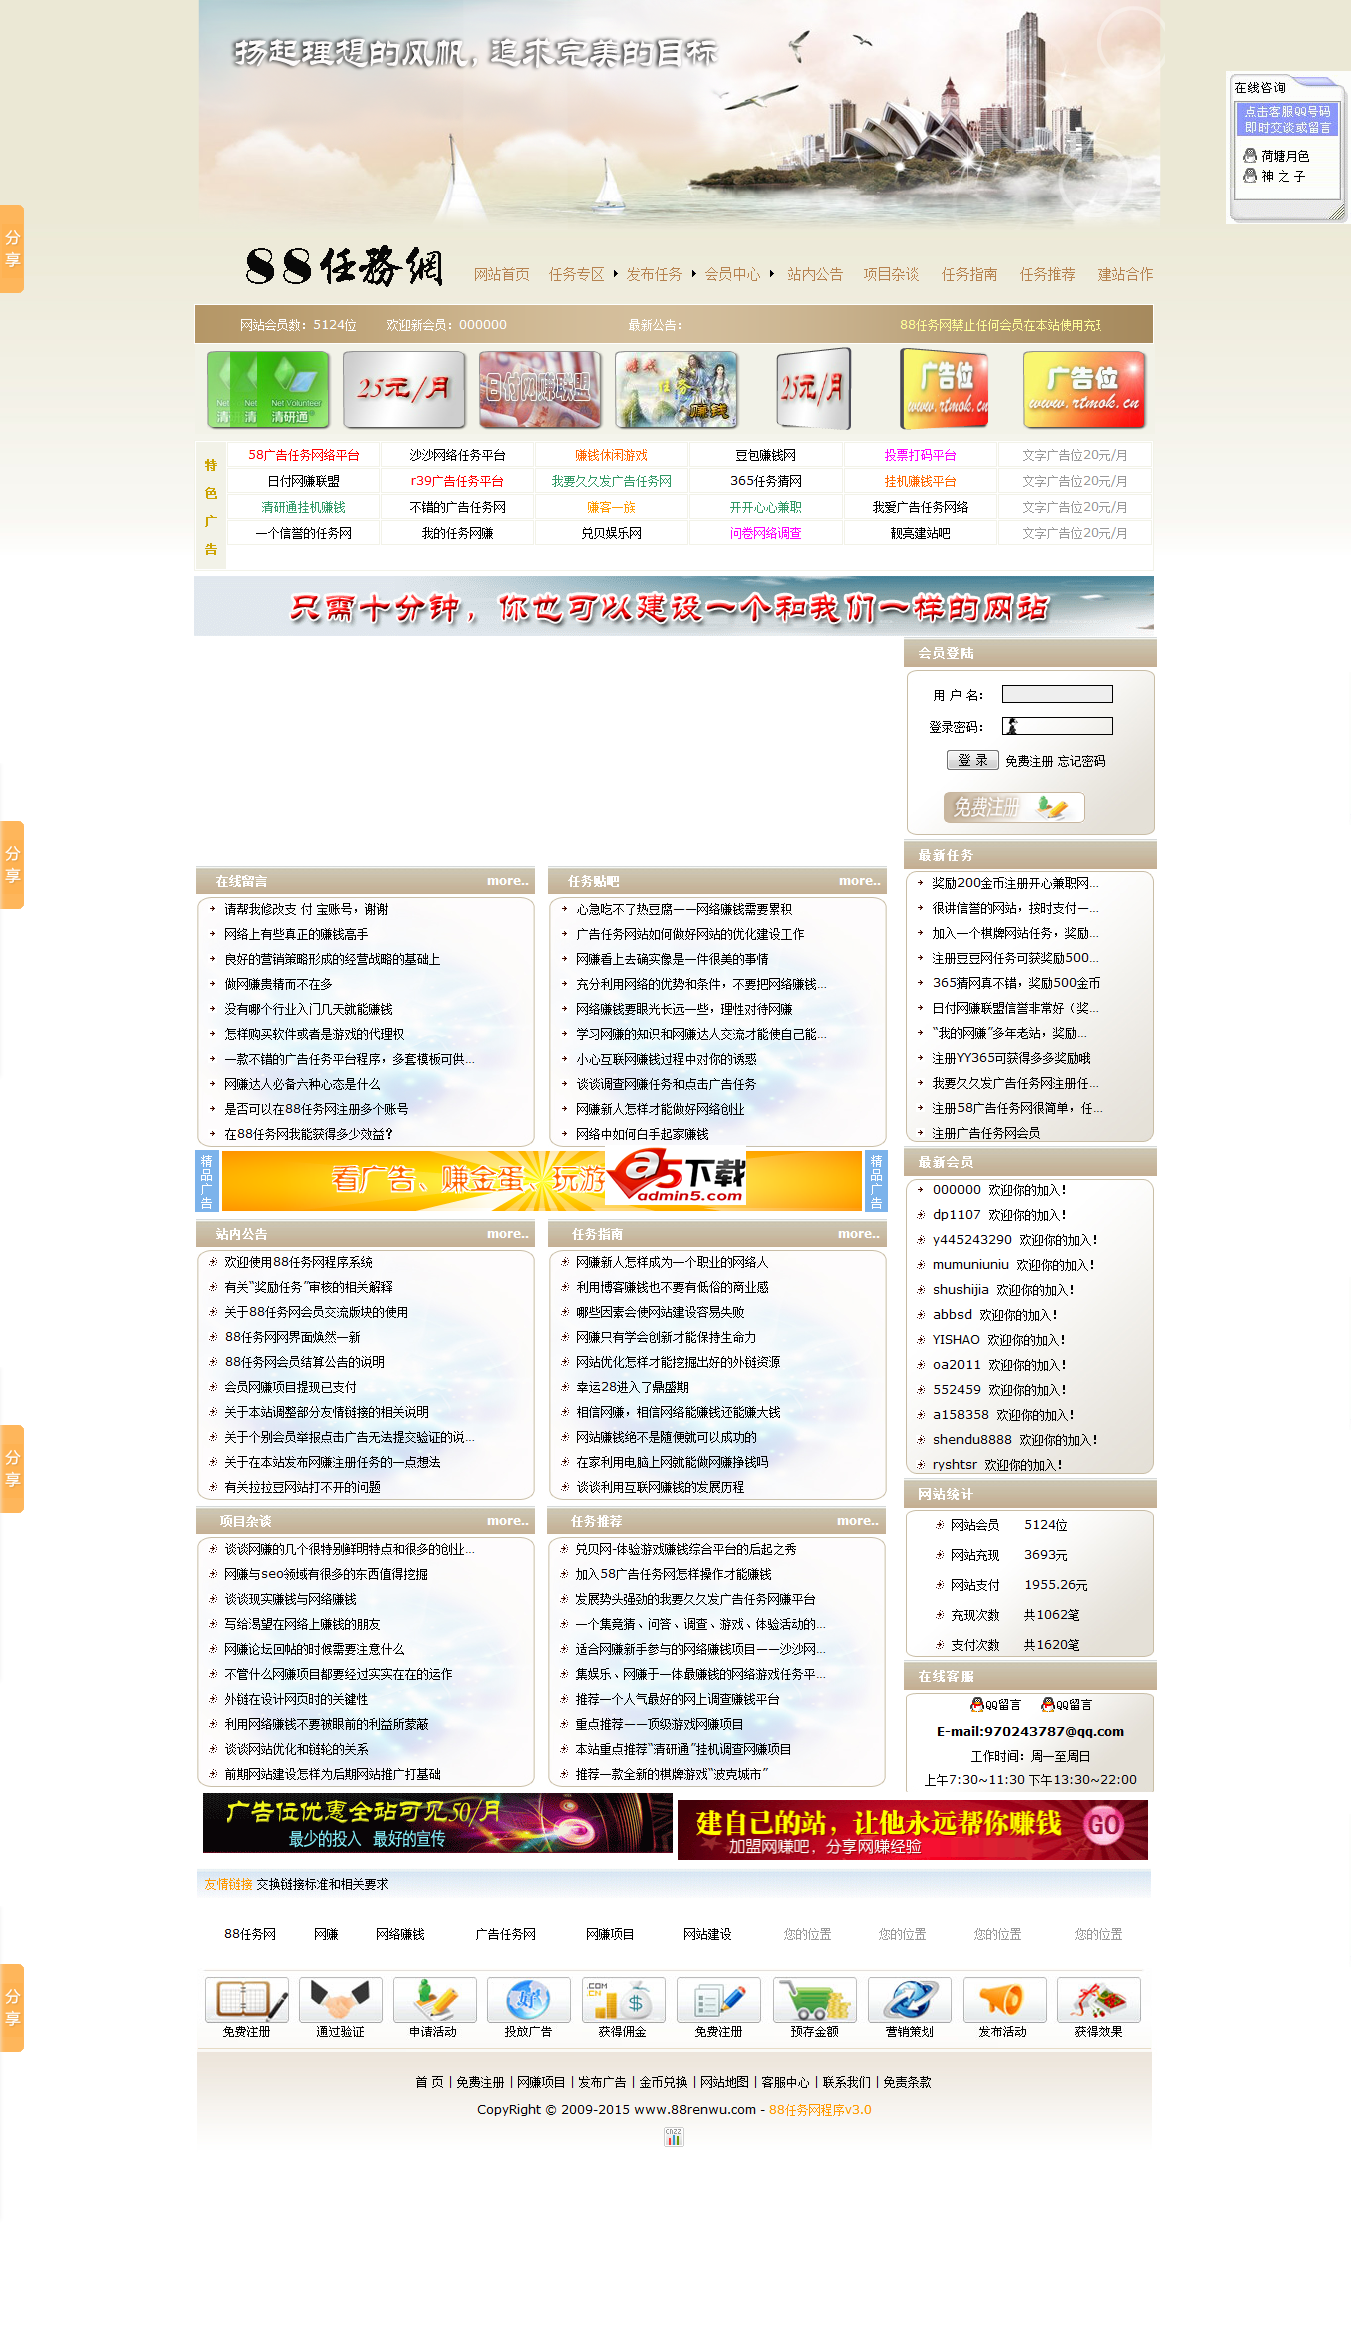The height and width of the screenshot is (2351, 1351).
Task: Open the 问卷网络调查 ad link
Action: tap(766, 533)
